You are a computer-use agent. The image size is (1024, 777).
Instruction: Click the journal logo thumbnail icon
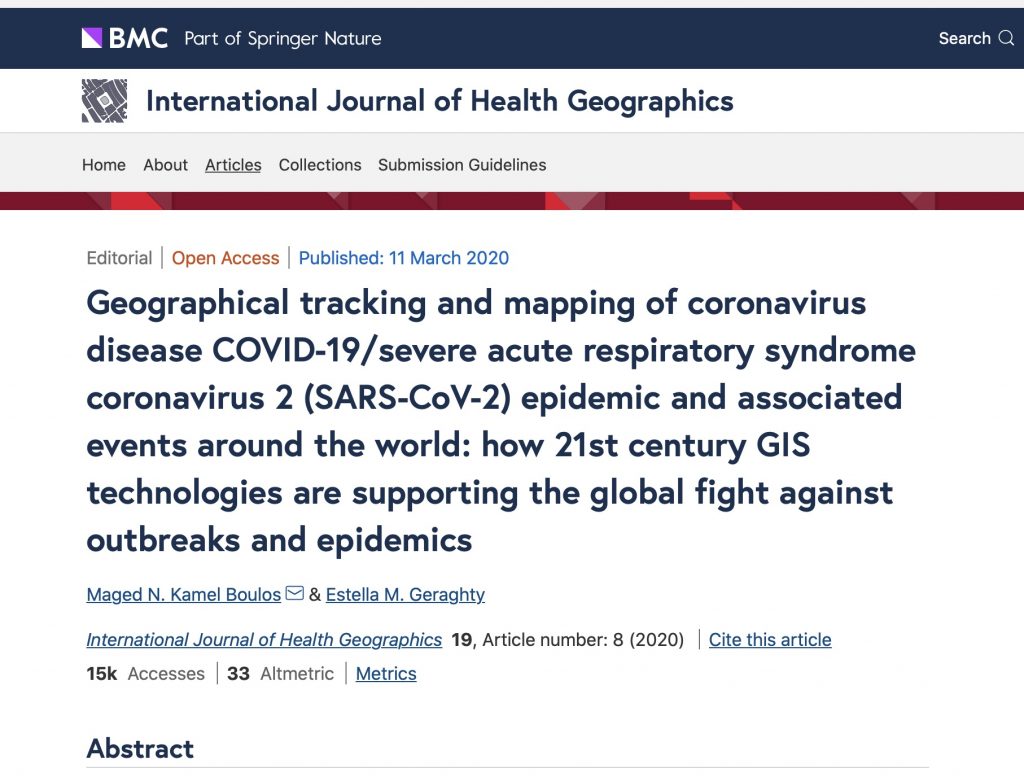[x=104, y=101]
